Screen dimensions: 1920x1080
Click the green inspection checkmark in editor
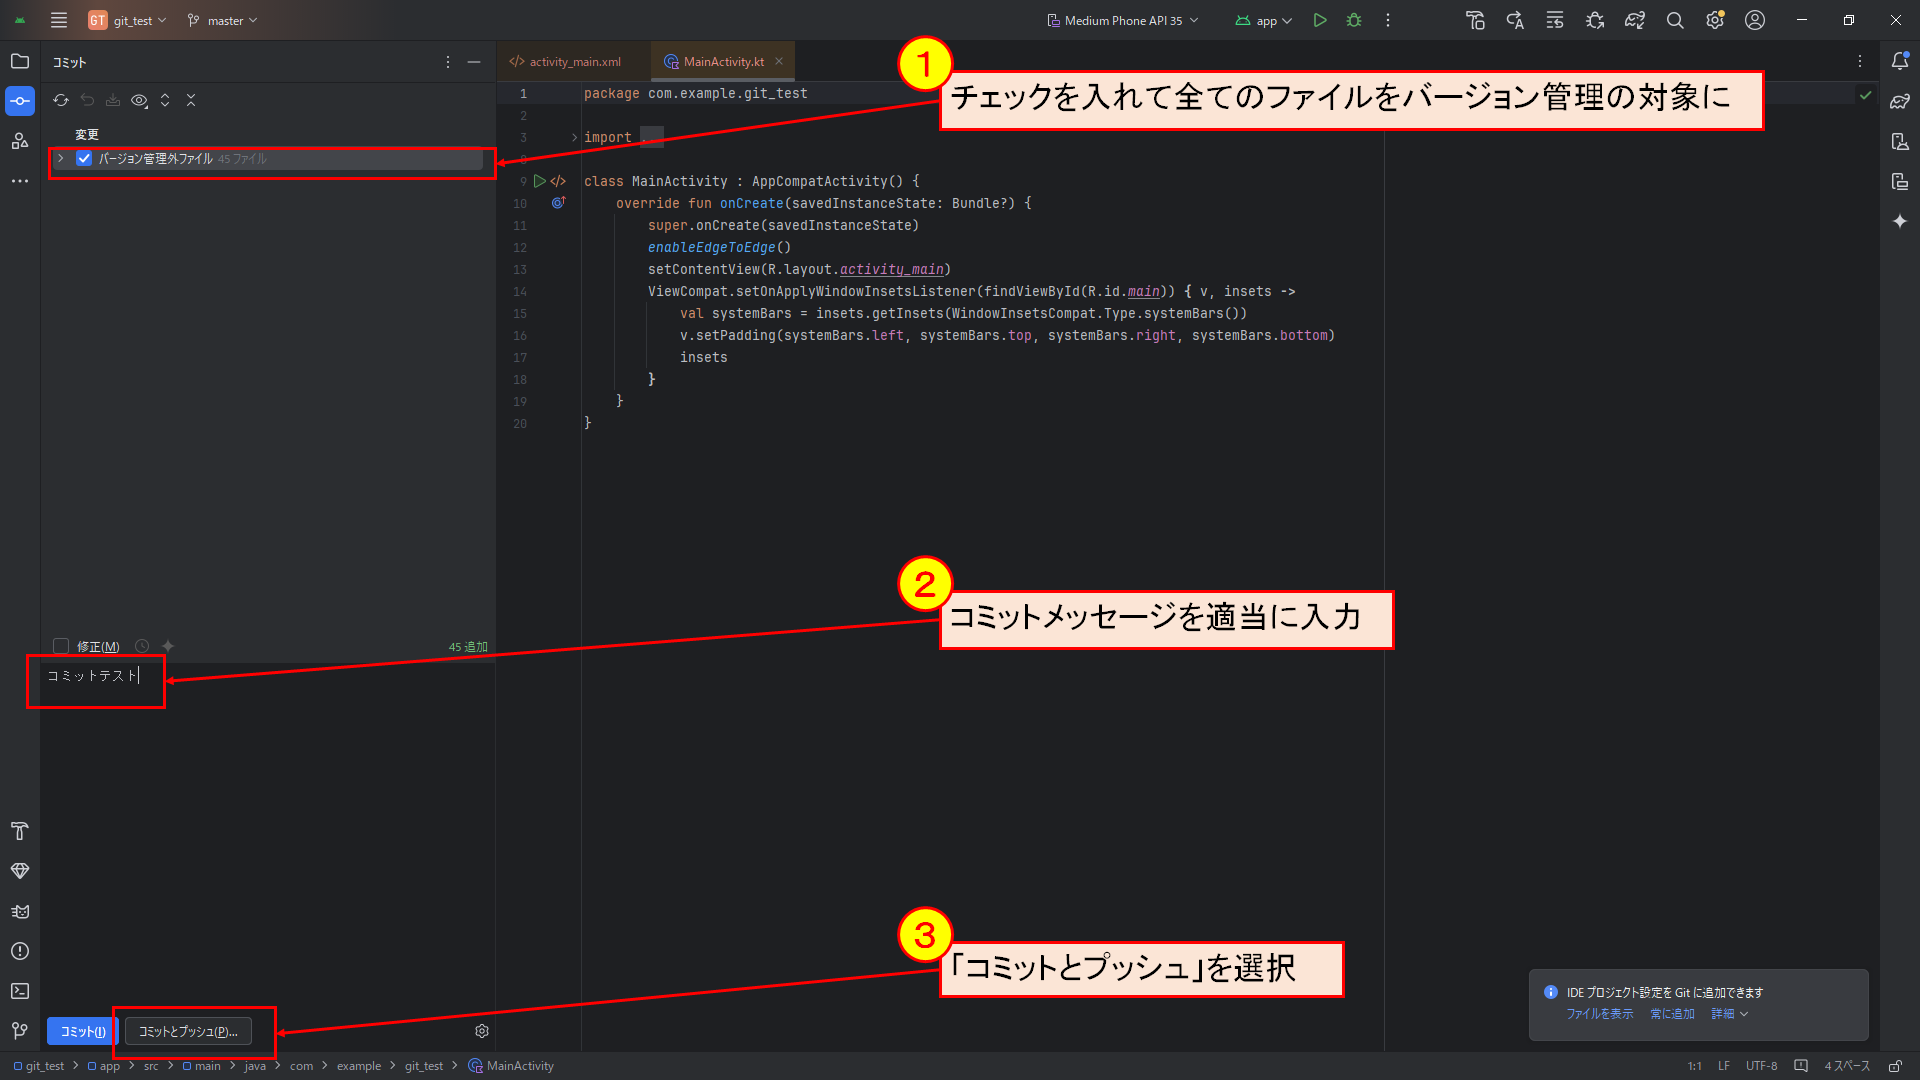tap(1865, 94)
